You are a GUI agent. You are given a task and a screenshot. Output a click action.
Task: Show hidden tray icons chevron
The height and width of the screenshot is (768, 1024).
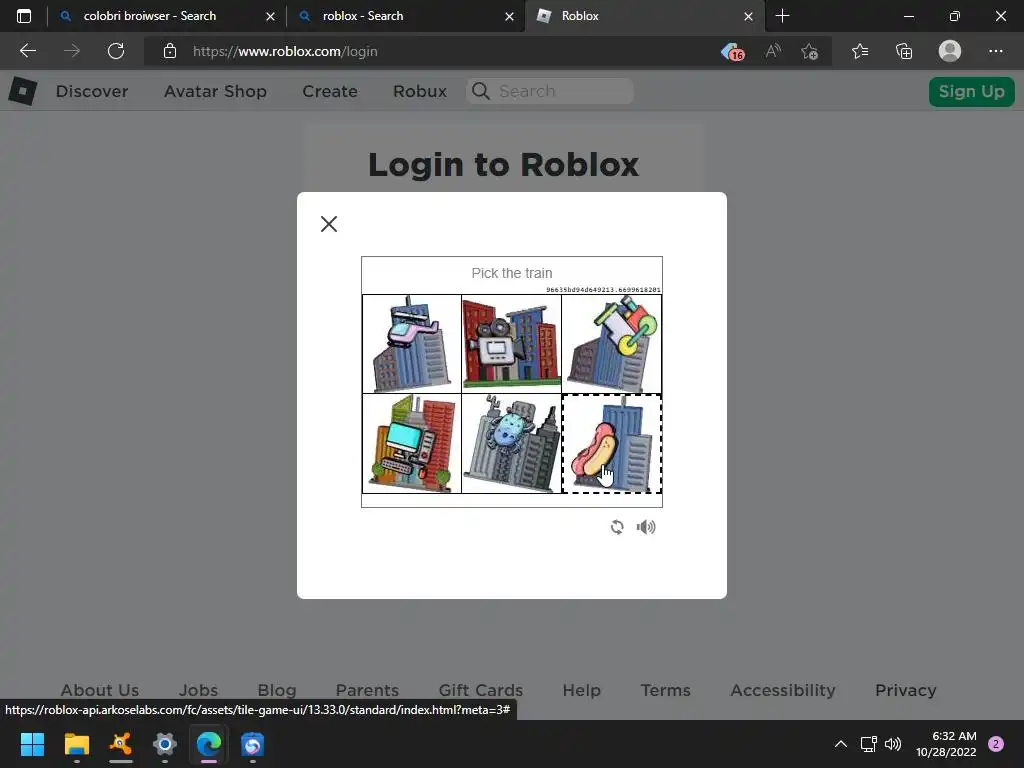841,744
